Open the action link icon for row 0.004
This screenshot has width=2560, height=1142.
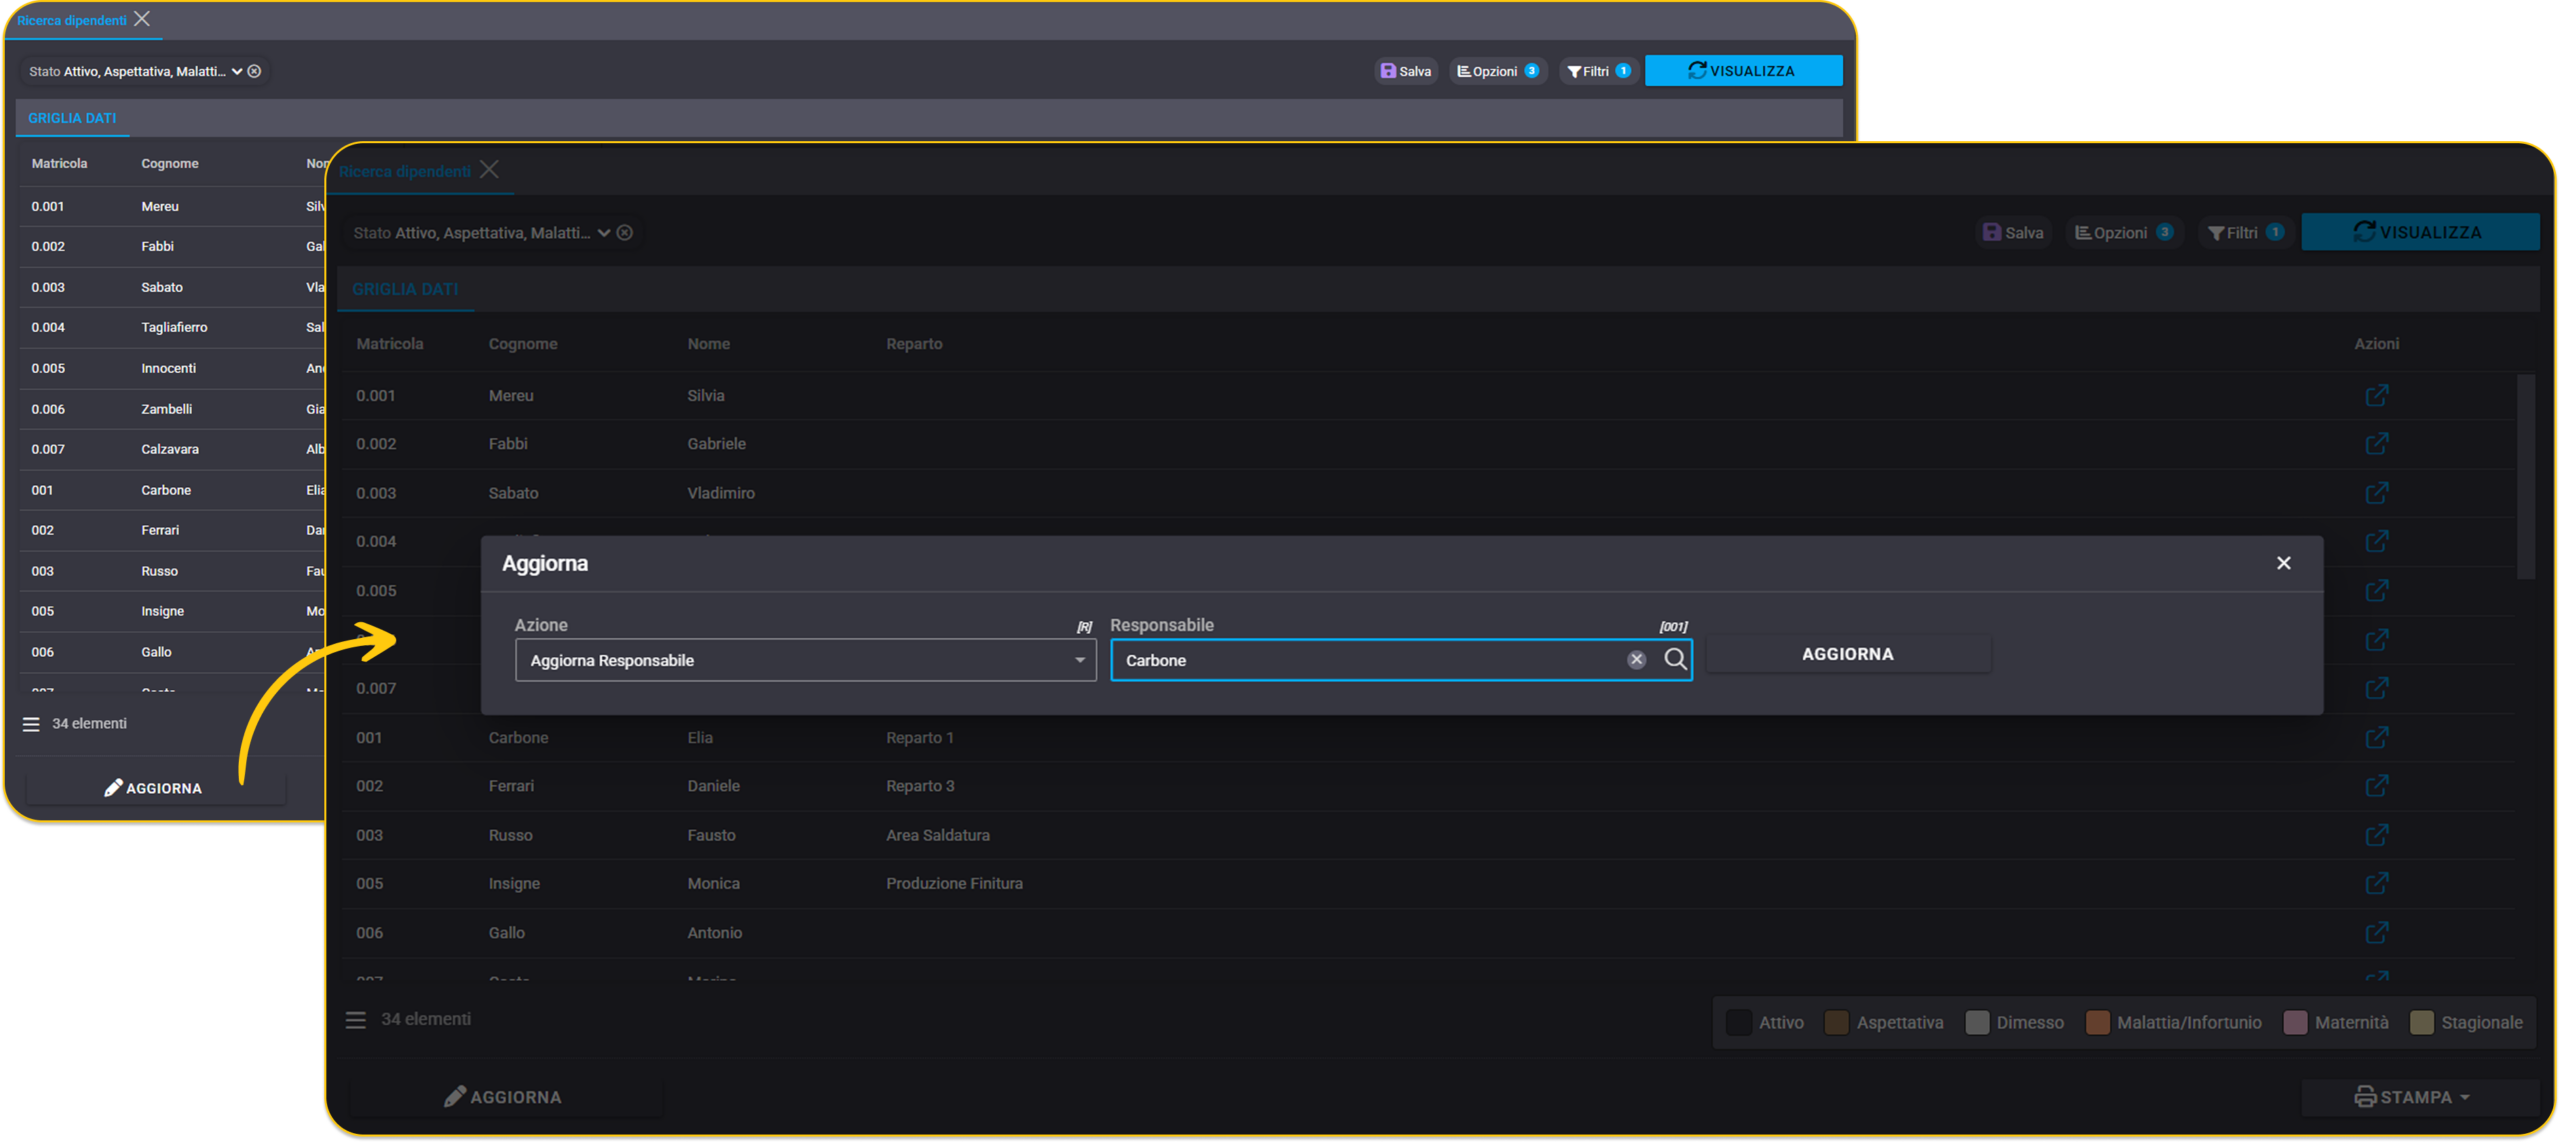coord(2377,541)
